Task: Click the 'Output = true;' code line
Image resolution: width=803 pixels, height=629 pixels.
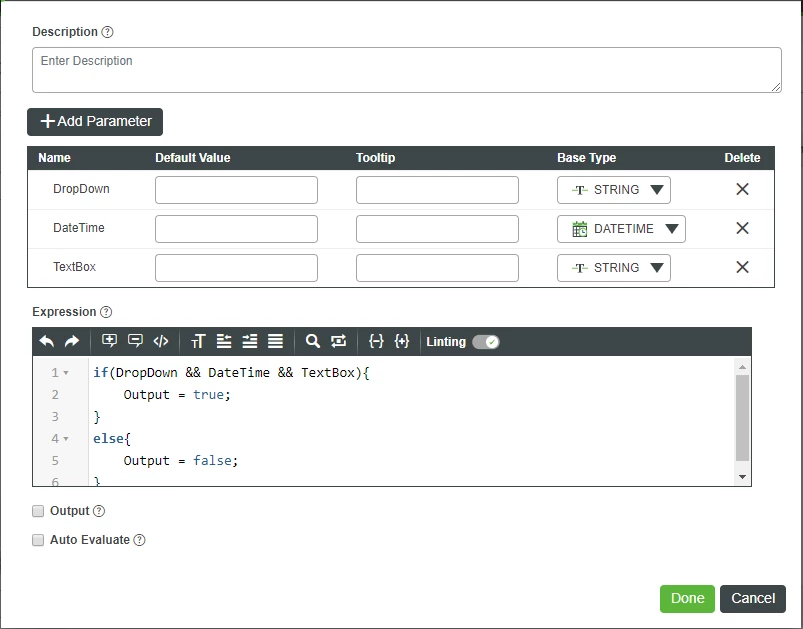Action: 177,395
